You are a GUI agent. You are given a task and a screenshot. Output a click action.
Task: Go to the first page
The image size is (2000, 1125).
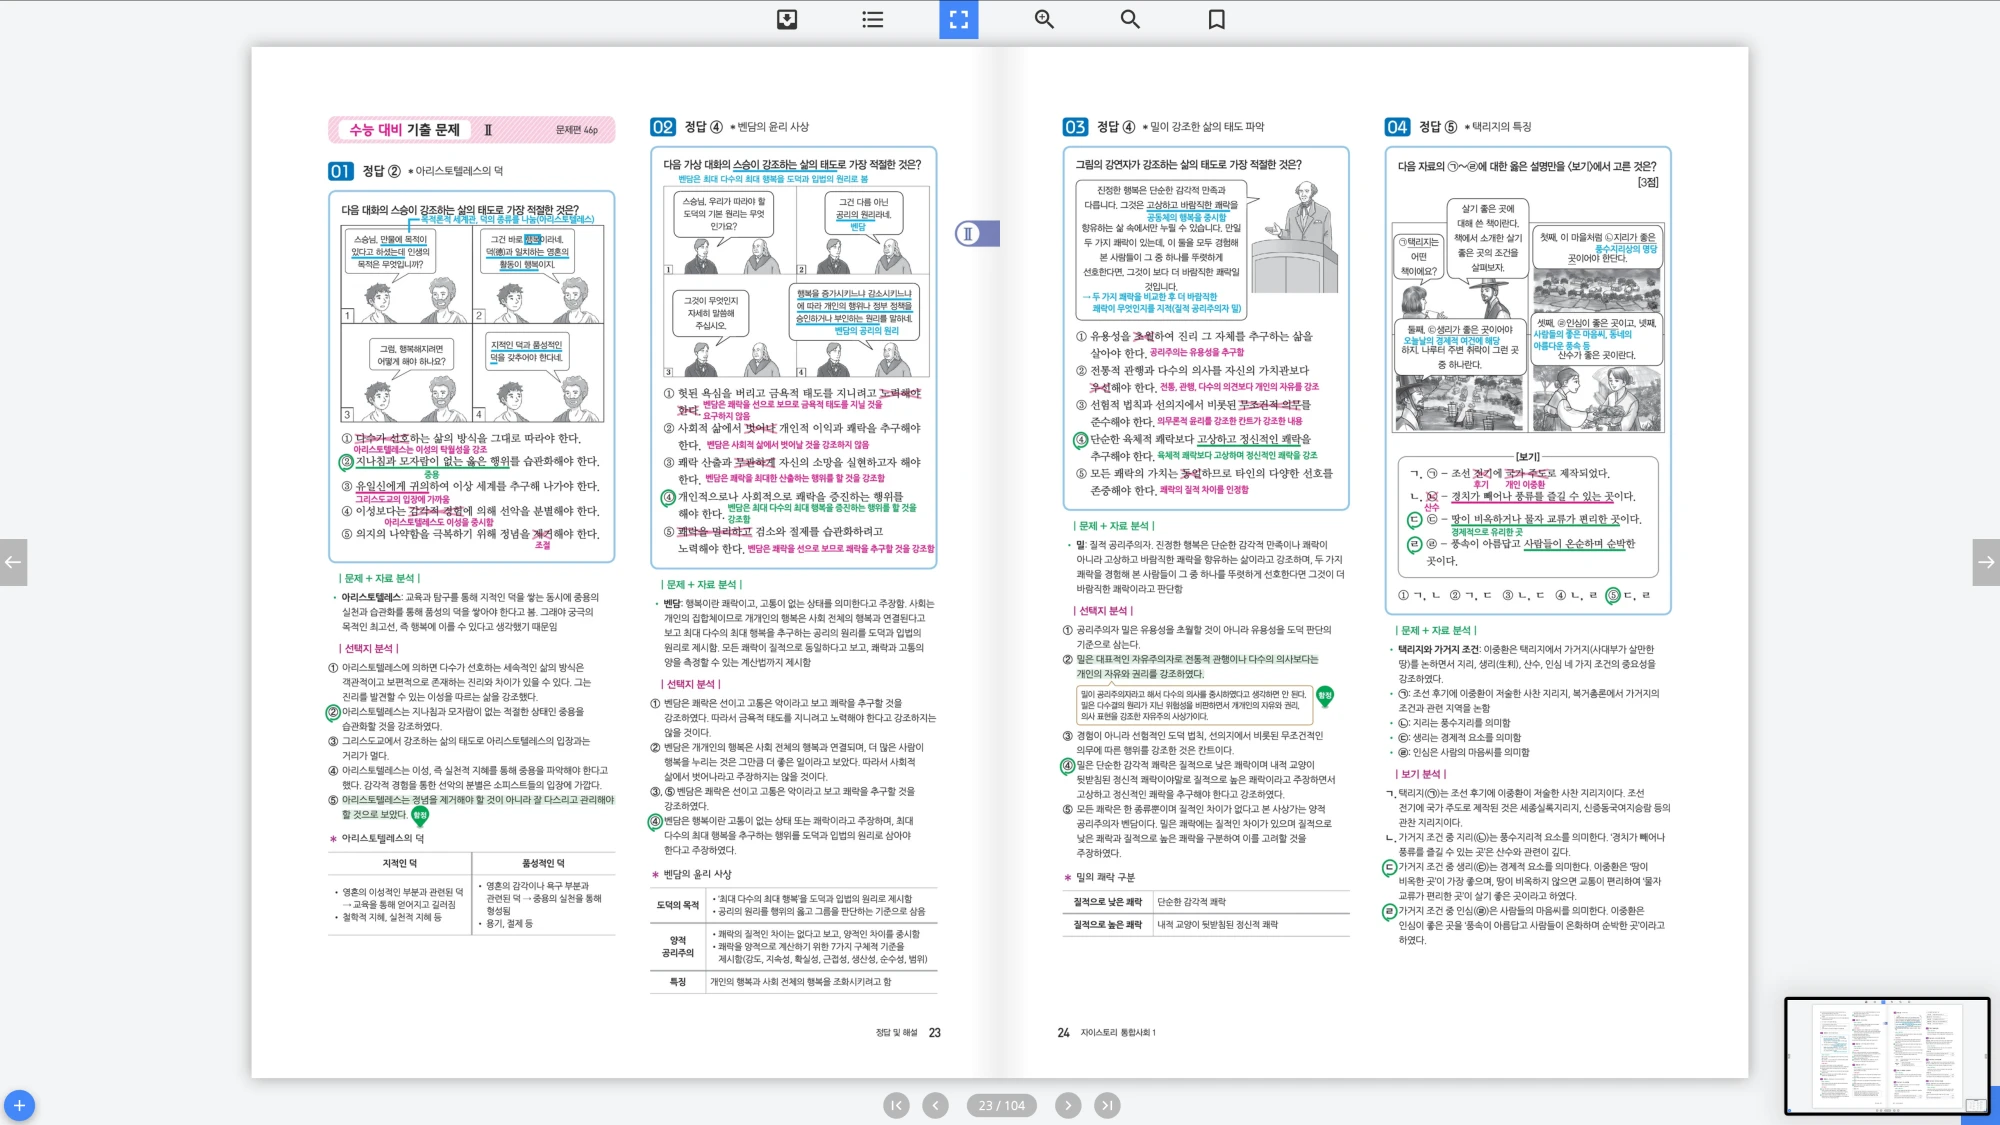[x=896, y=1105]
